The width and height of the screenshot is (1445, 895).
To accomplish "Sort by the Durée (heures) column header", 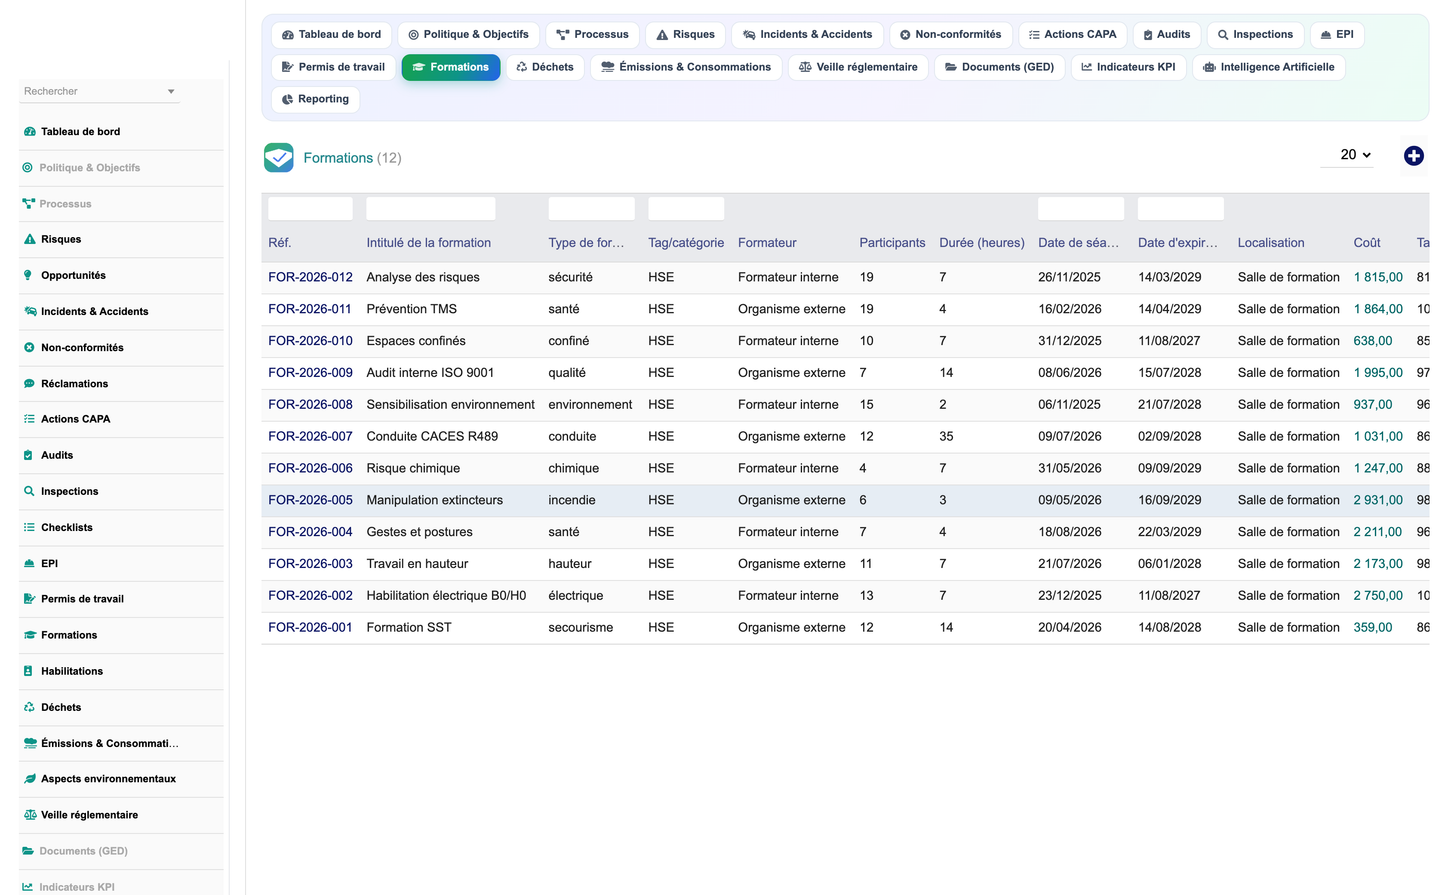I will tap(982, 243).
